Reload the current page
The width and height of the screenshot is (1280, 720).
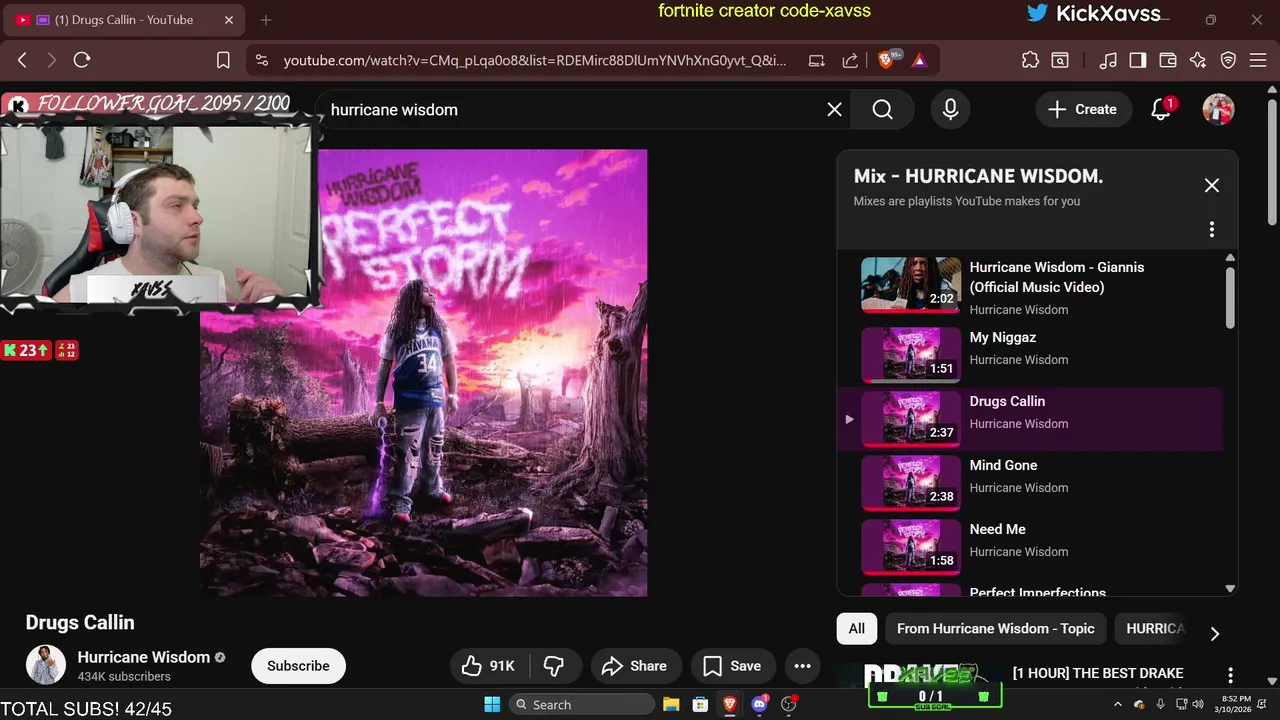pos(82,60)
